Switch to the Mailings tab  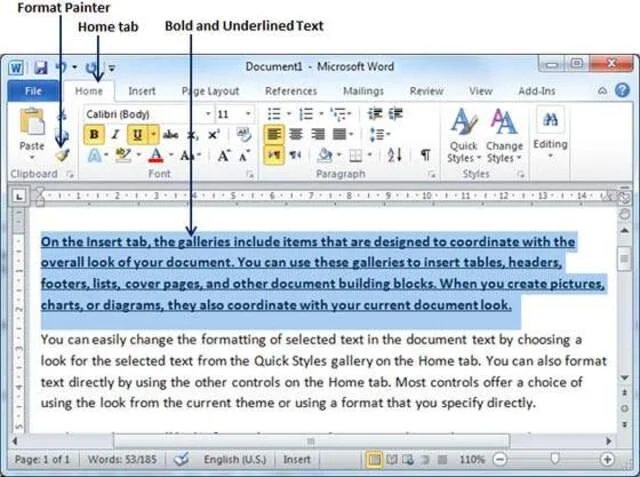click(x=363, y=91)
